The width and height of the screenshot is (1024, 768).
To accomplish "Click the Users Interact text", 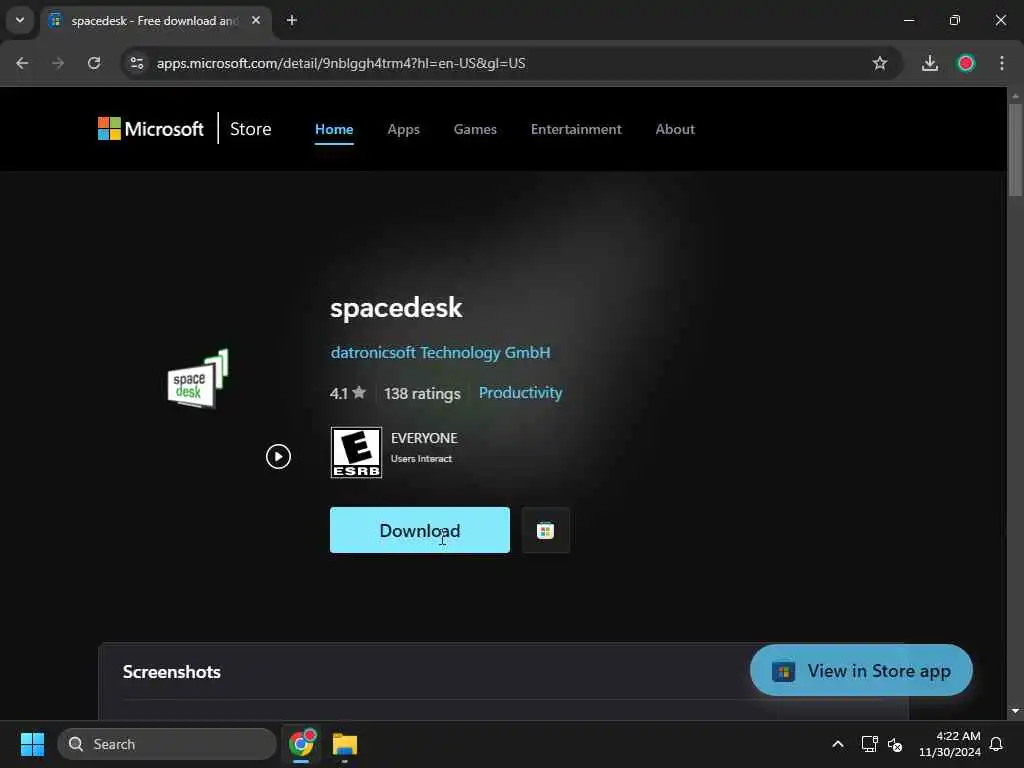I will pyautogui.click(x=421, y=459).
